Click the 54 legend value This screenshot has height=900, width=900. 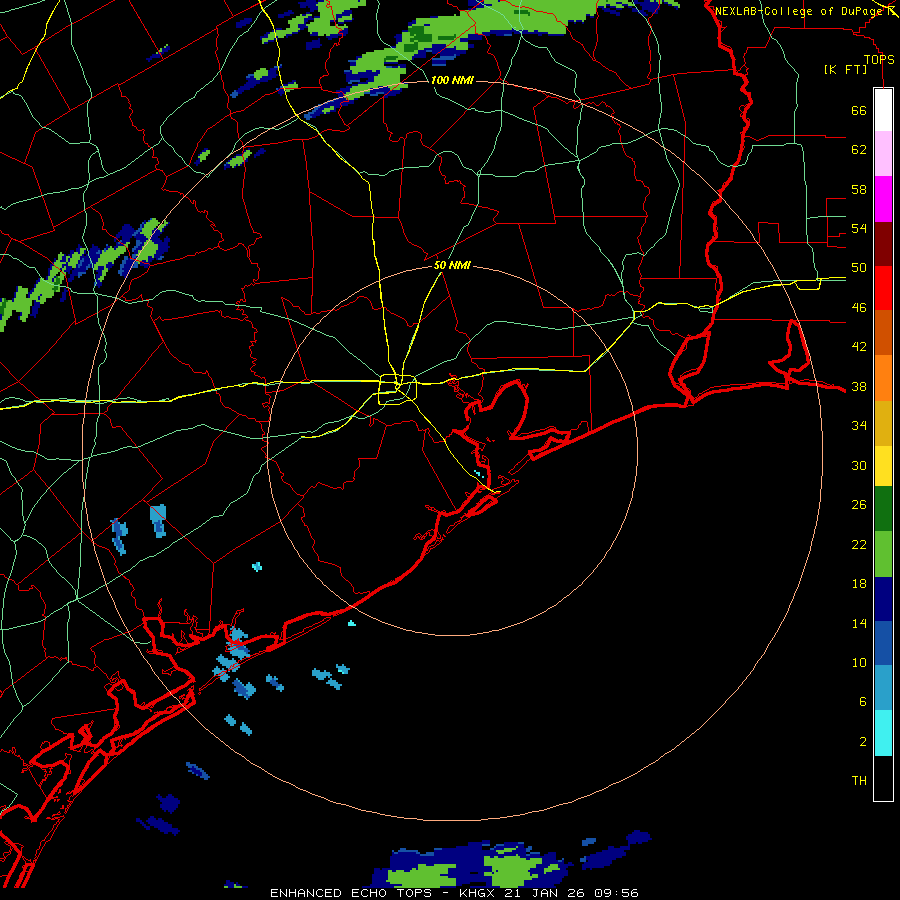(x=859, y=228)
